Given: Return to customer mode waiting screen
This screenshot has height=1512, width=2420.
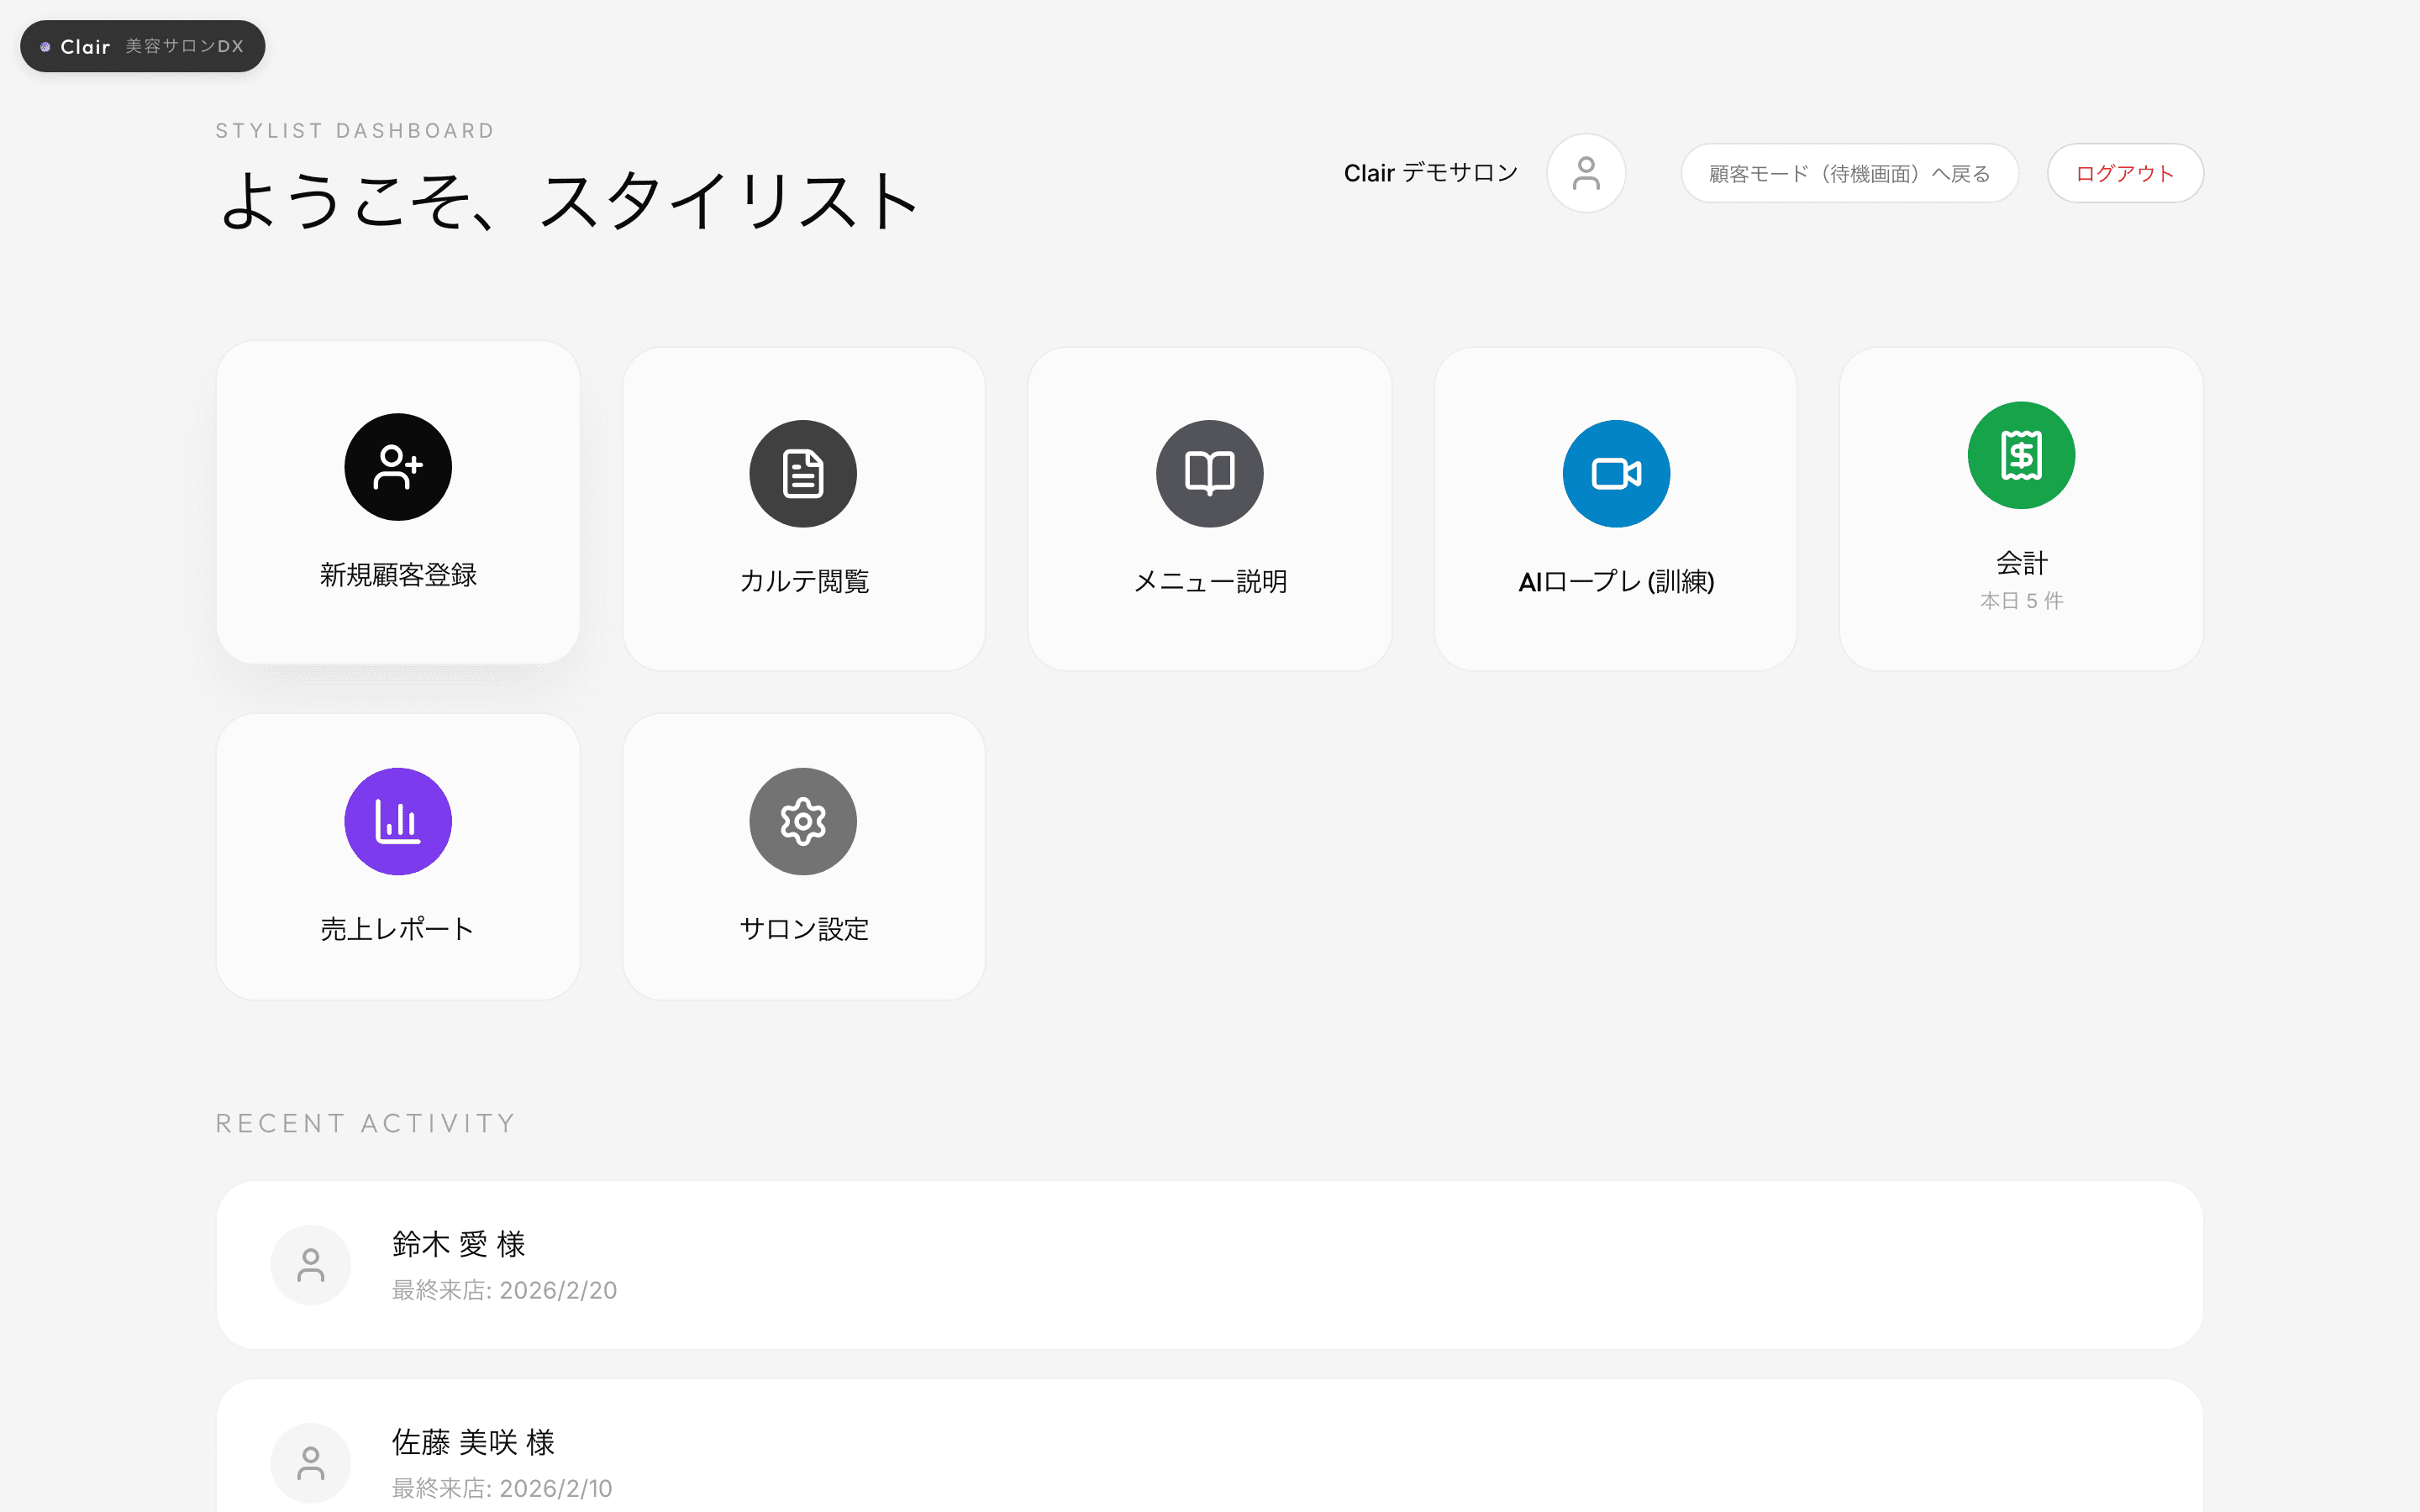Looking at the screenshot, I should point(1848,172).
